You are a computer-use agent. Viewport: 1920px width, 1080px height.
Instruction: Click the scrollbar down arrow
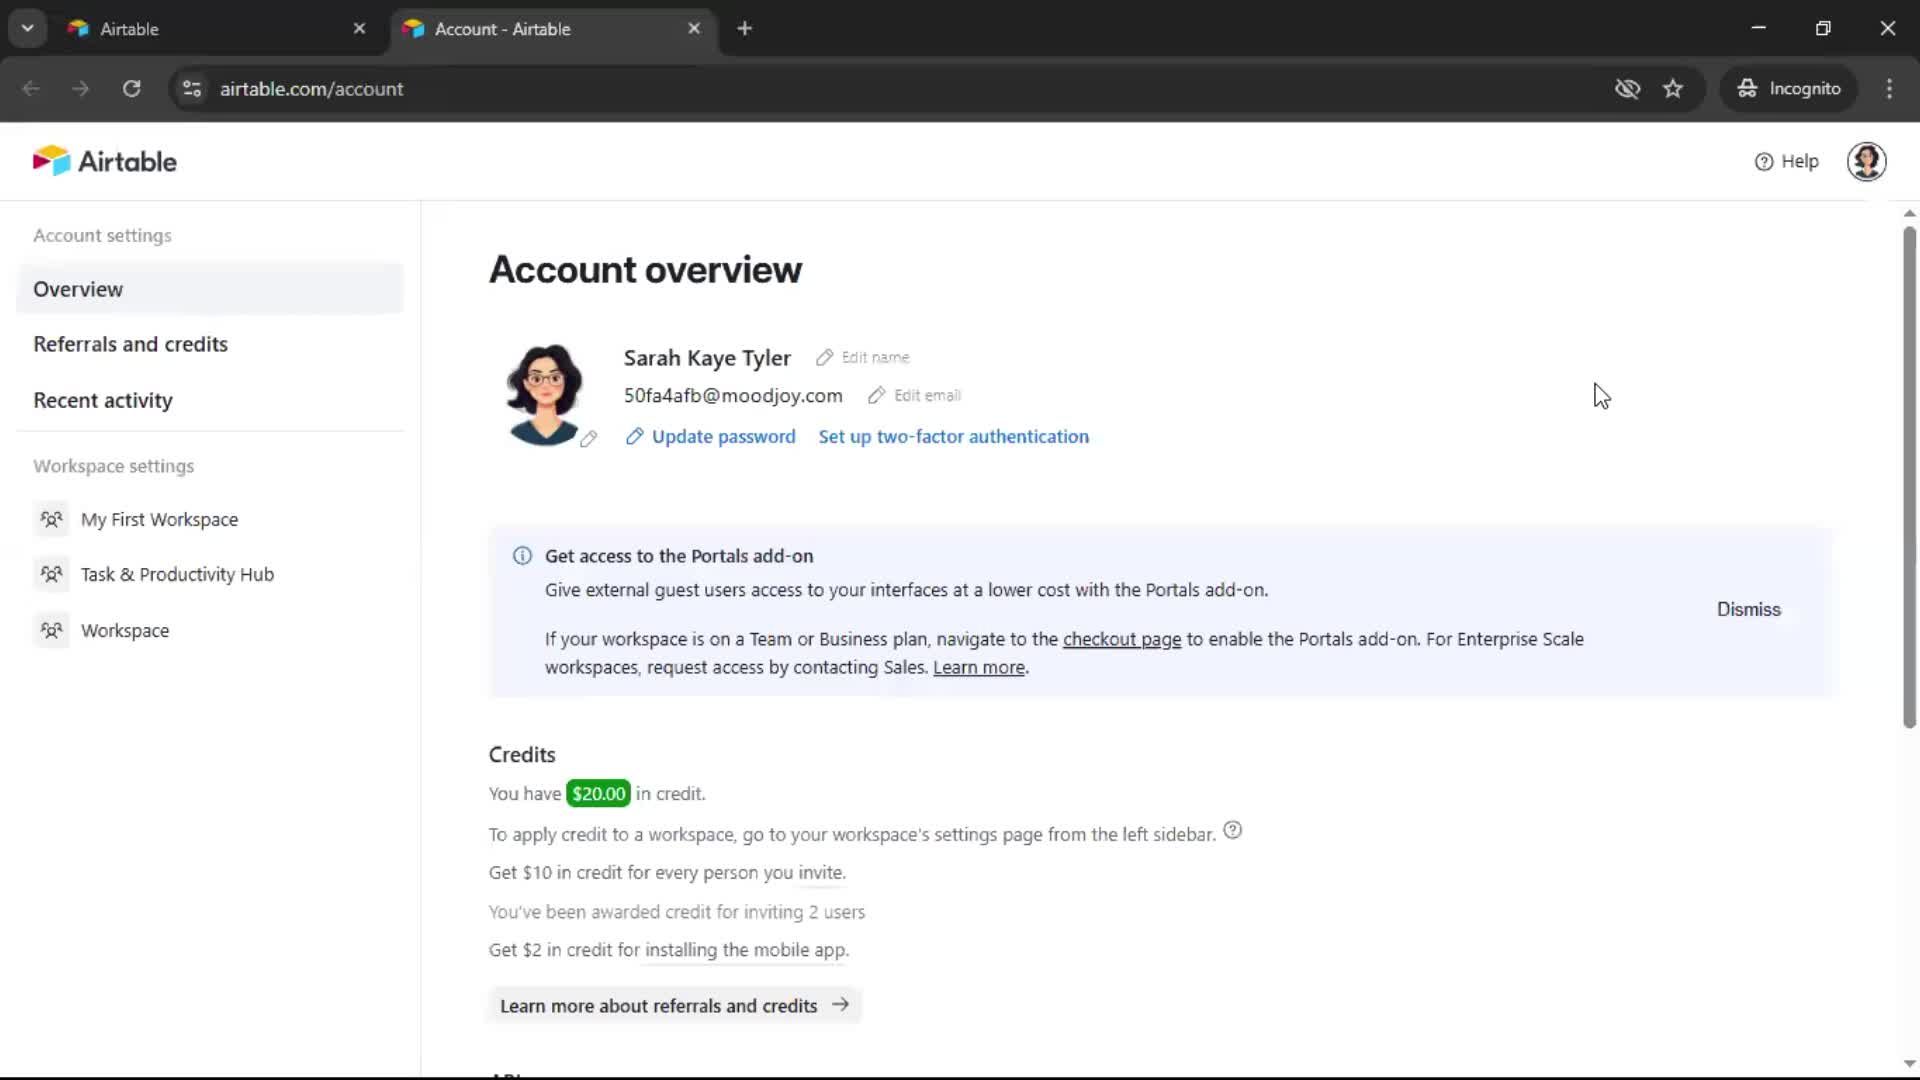(1909, 1064)
